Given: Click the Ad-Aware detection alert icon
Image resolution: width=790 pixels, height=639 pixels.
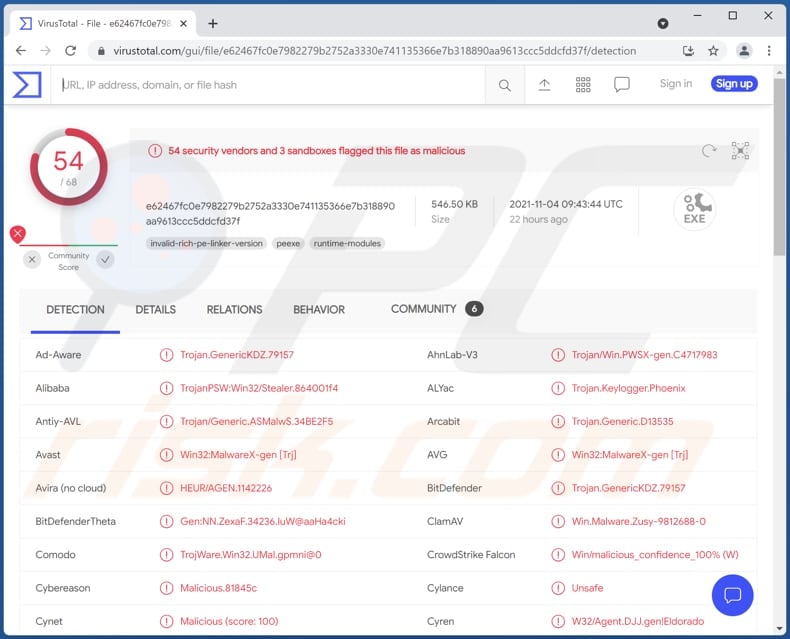Looking at the screenshot, I should coord(166,355).
